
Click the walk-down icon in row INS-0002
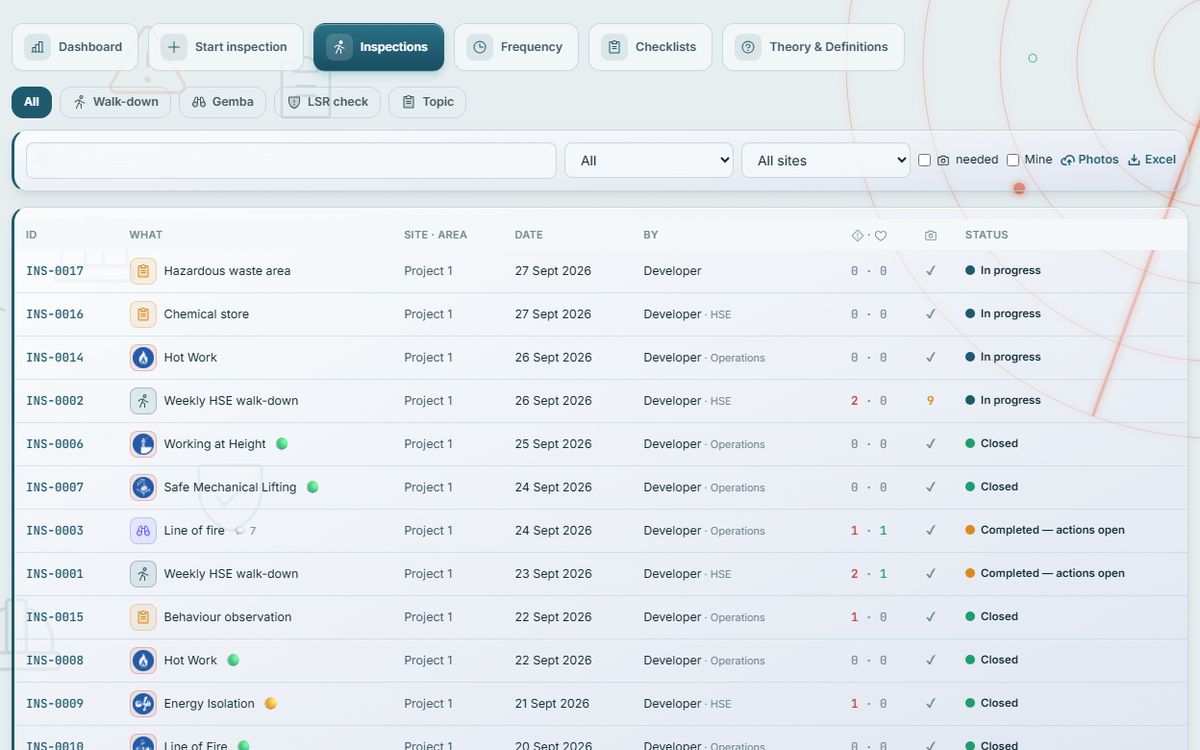click(143, 401)
